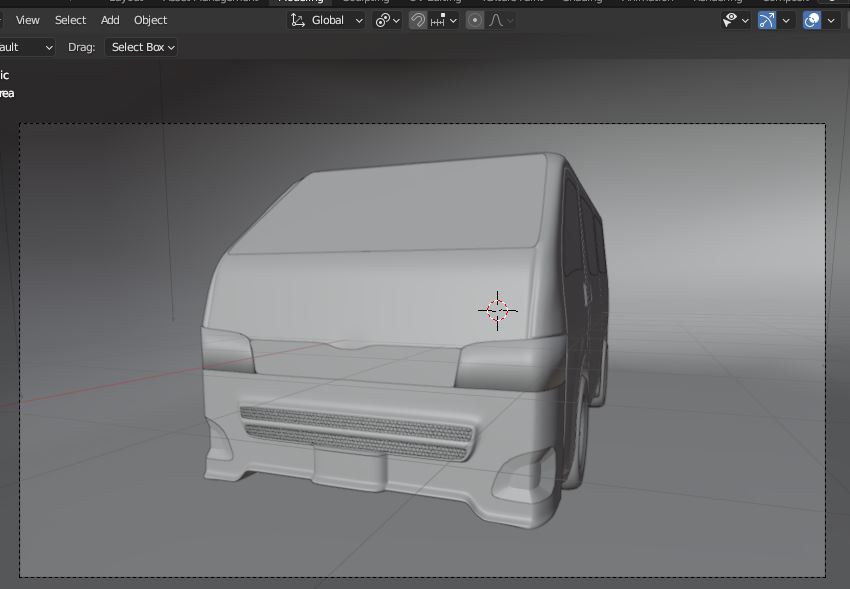This screenshot has width=850, height=589.
Task: Open the proportional falloff curve icon
Action: click(x=494, y=20)
